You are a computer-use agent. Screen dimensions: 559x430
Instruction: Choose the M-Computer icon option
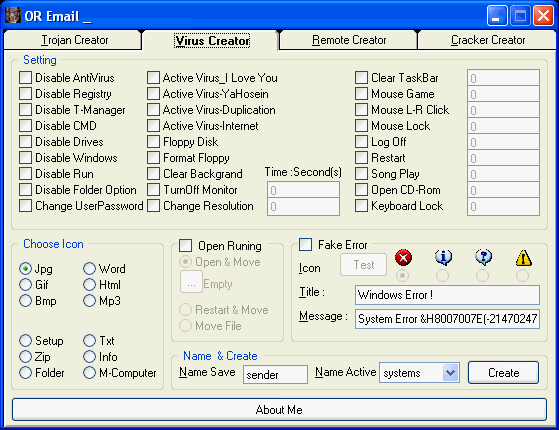tap(89, 373)
